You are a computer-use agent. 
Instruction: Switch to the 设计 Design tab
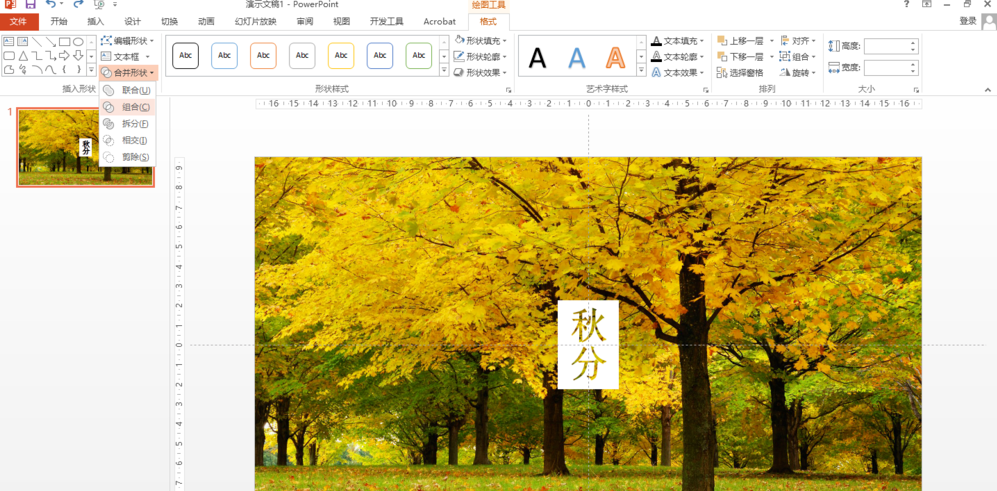[x=132, y=22]
